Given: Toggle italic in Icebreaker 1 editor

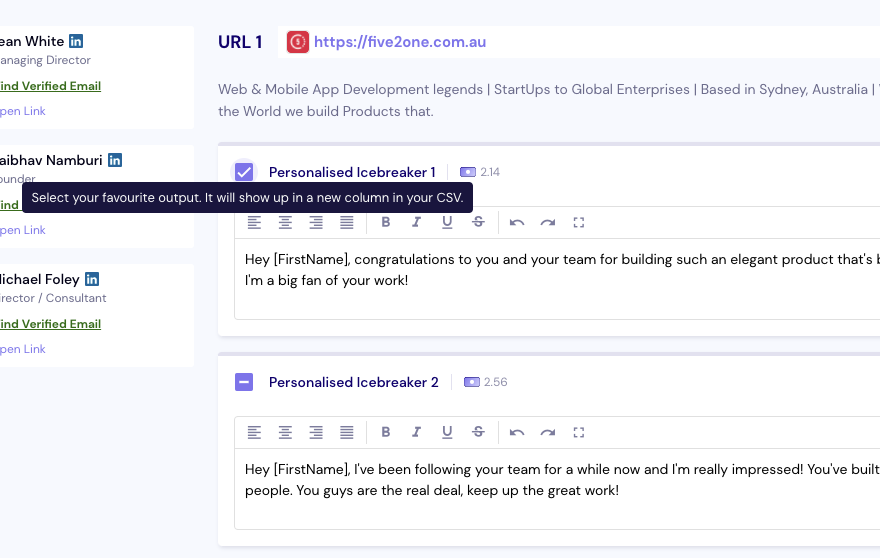Looking at the screenshot, I should pos(416,222).
